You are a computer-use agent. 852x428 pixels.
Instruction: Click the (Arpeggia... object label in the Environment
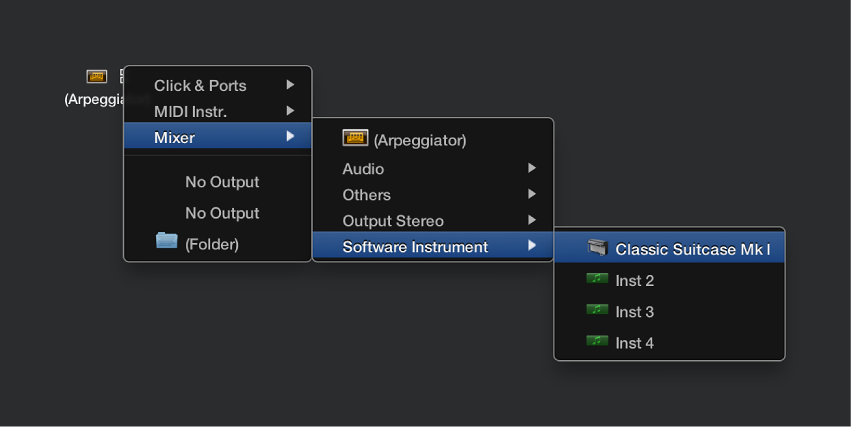point(94,99)
